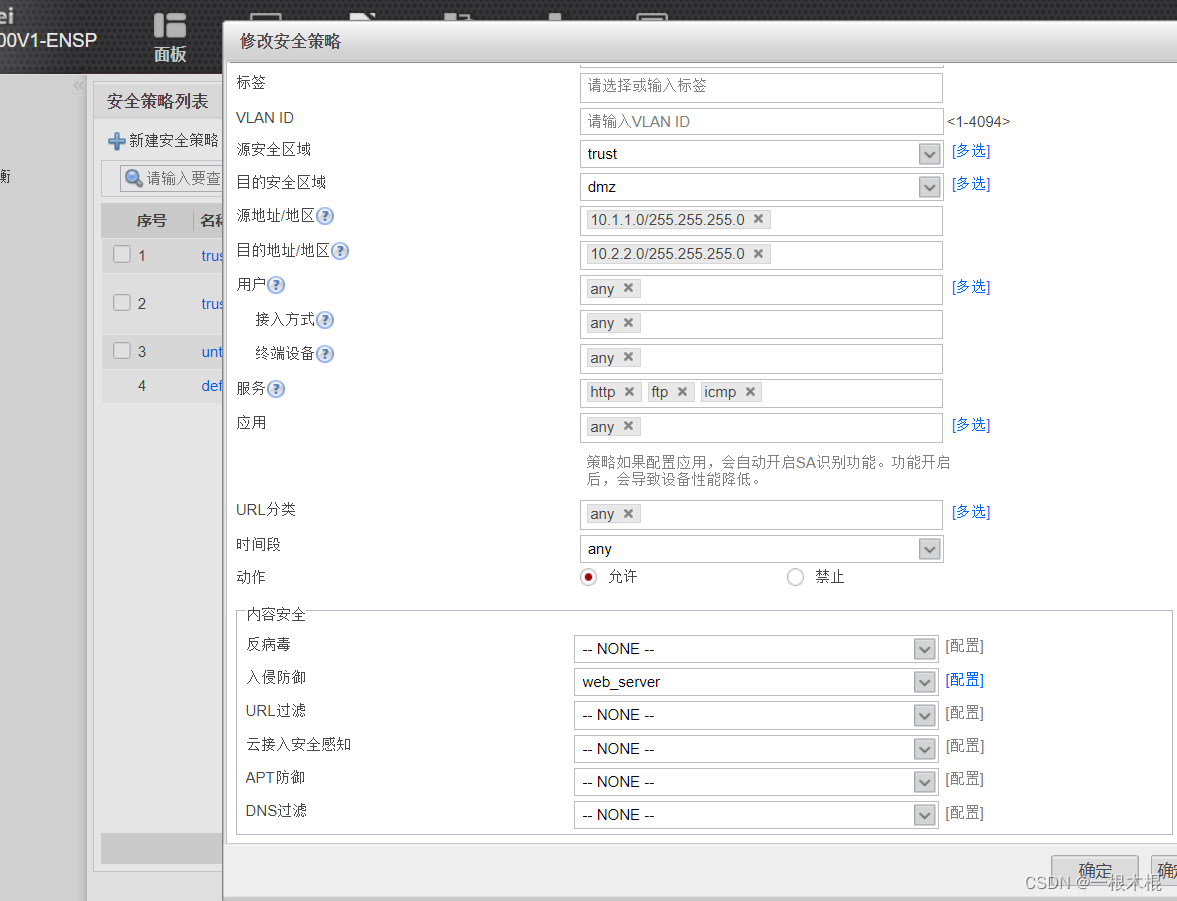
Task: Click 配置 link next to APT防御
Action: (x=965, y=779)
